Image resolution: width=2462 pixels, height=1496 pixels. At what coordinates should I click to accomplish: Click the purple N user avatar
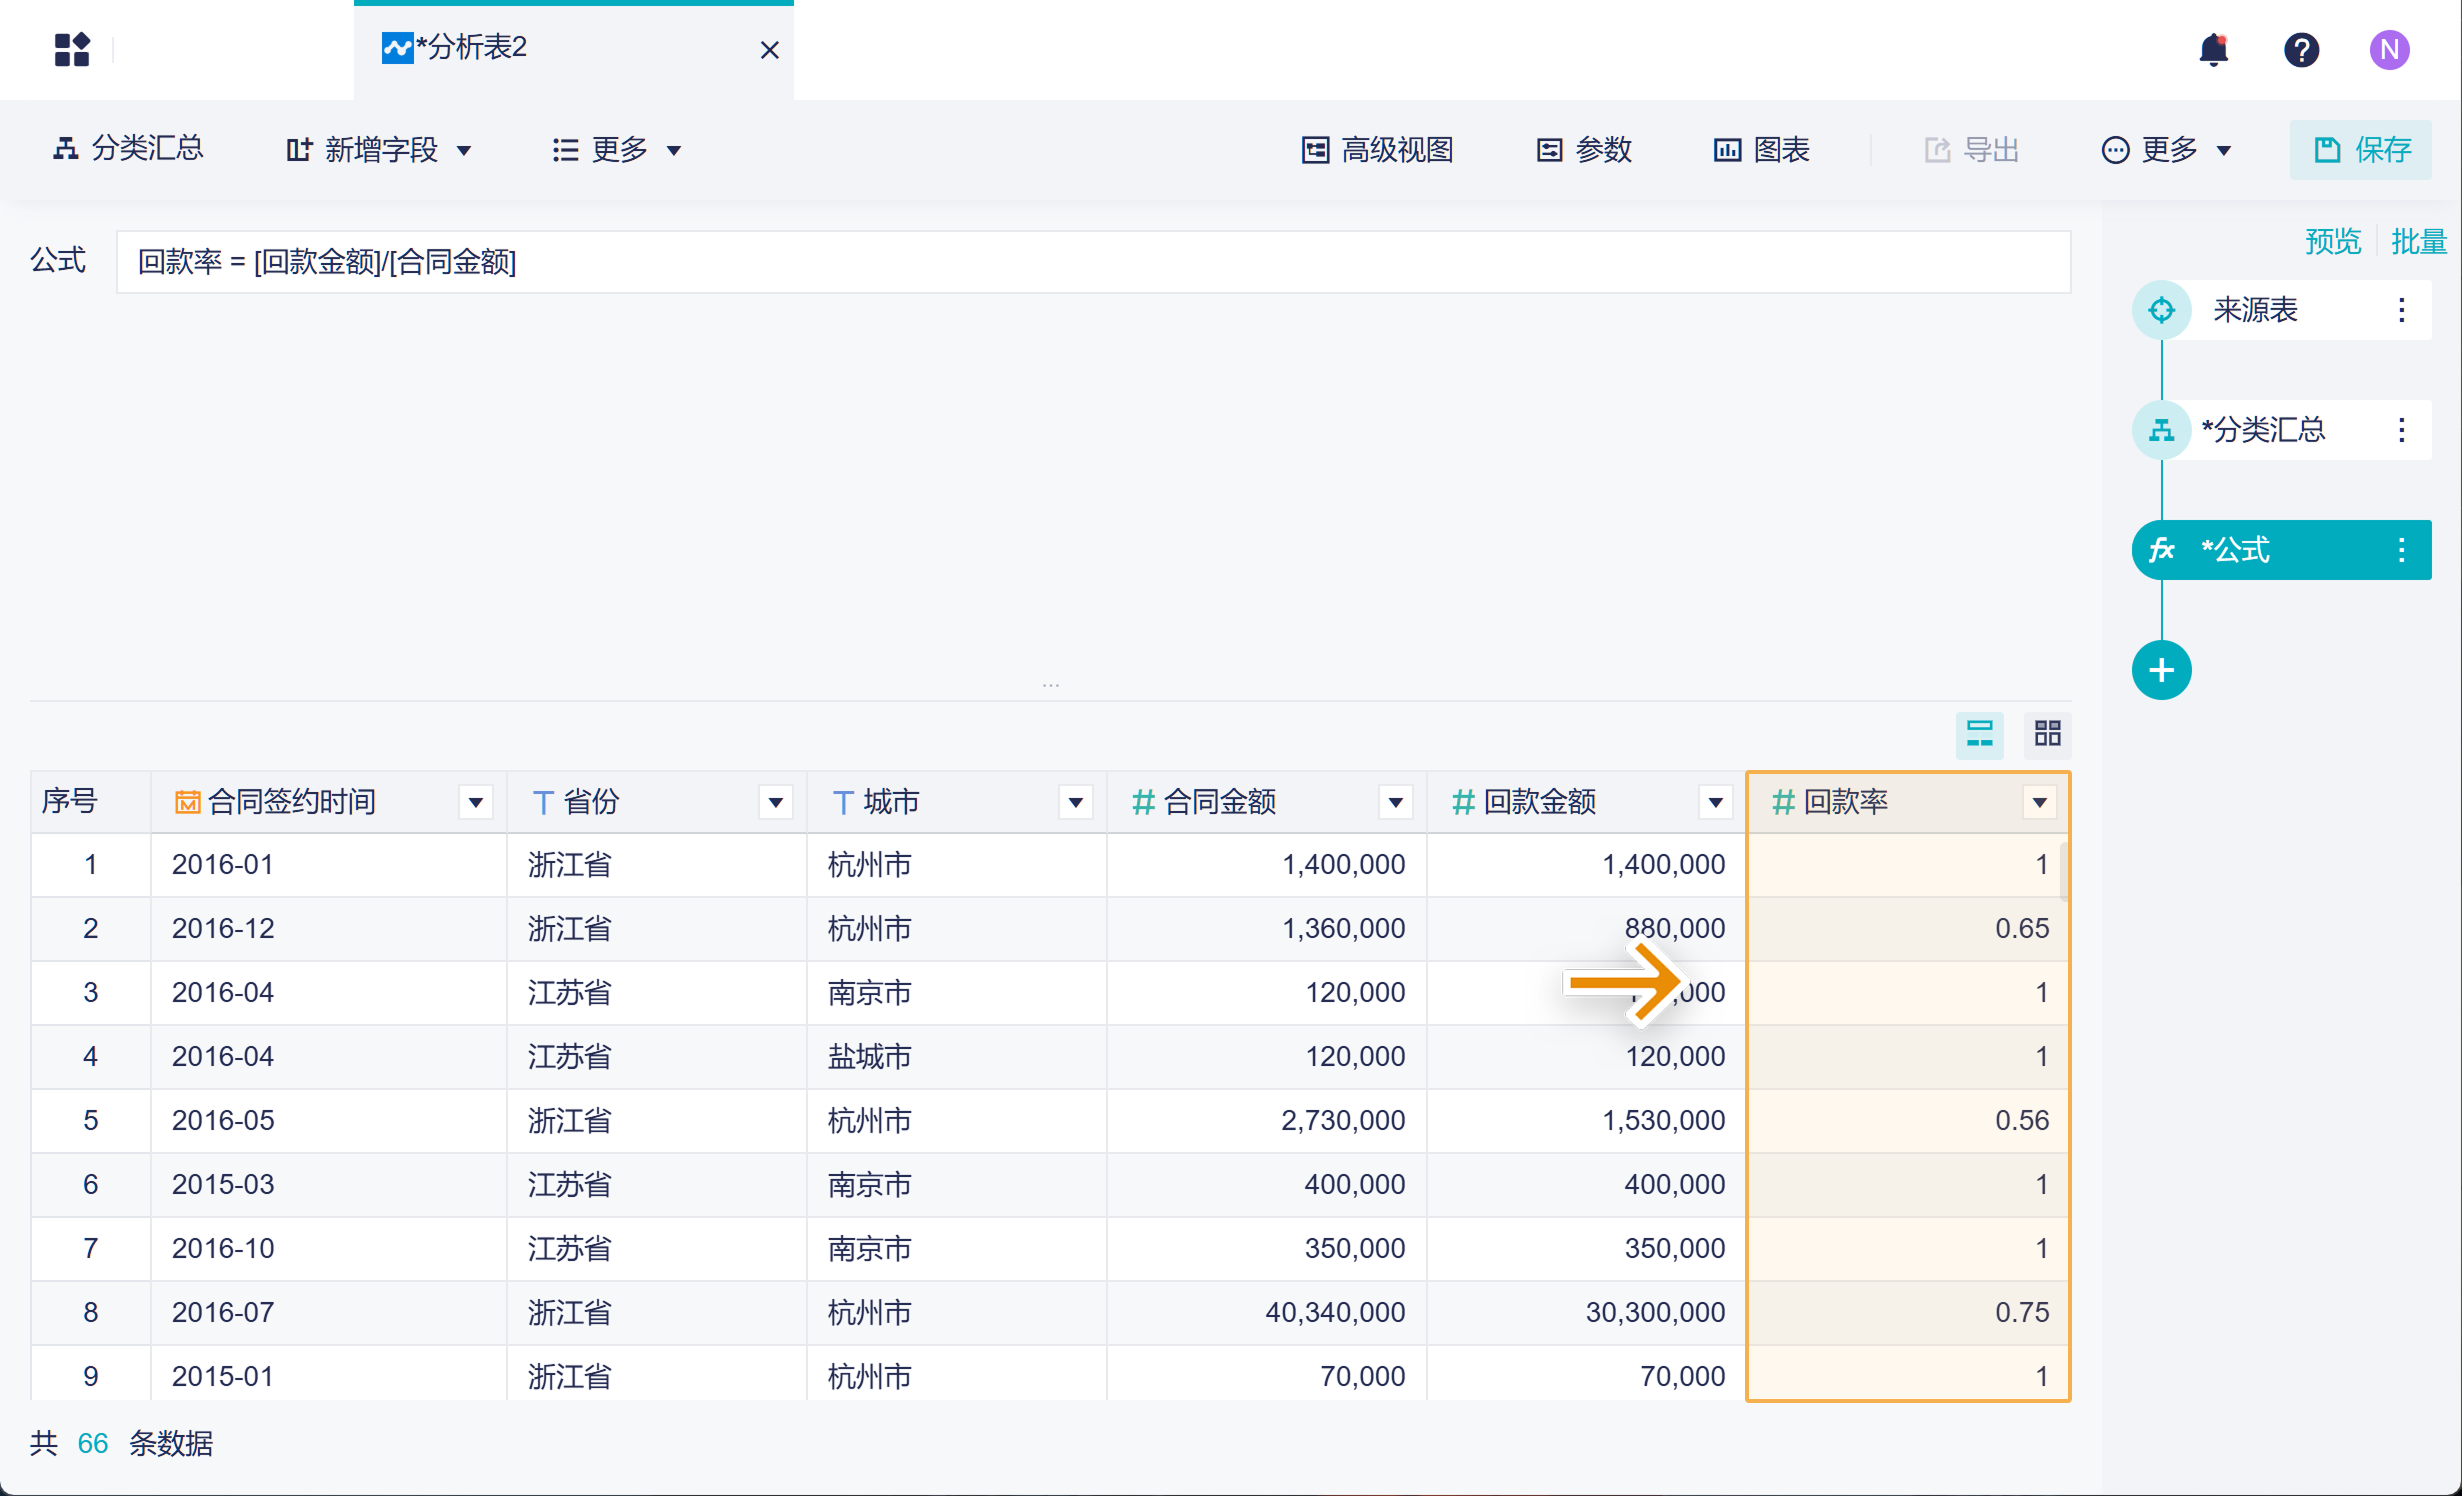[2389, 49]
